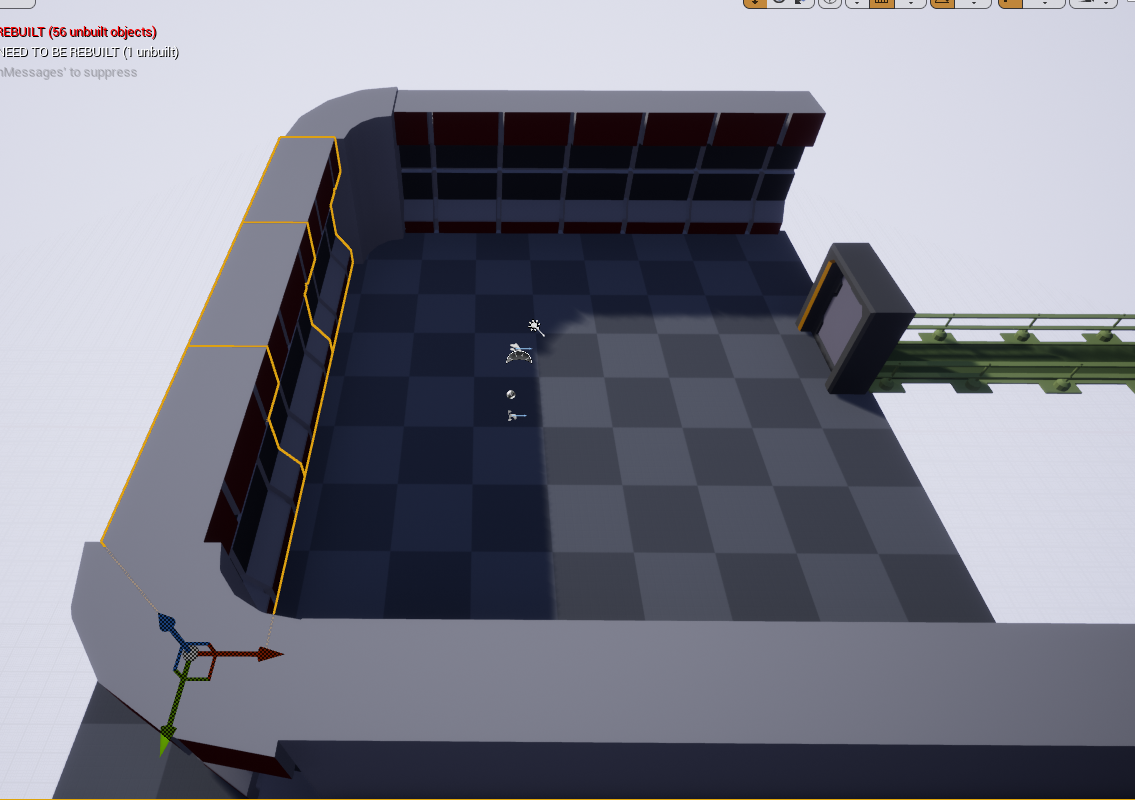Select the motorcycle-like actor sprite in the room
This screenshot has height=800, width=1135.
click(x=518, y=352)
